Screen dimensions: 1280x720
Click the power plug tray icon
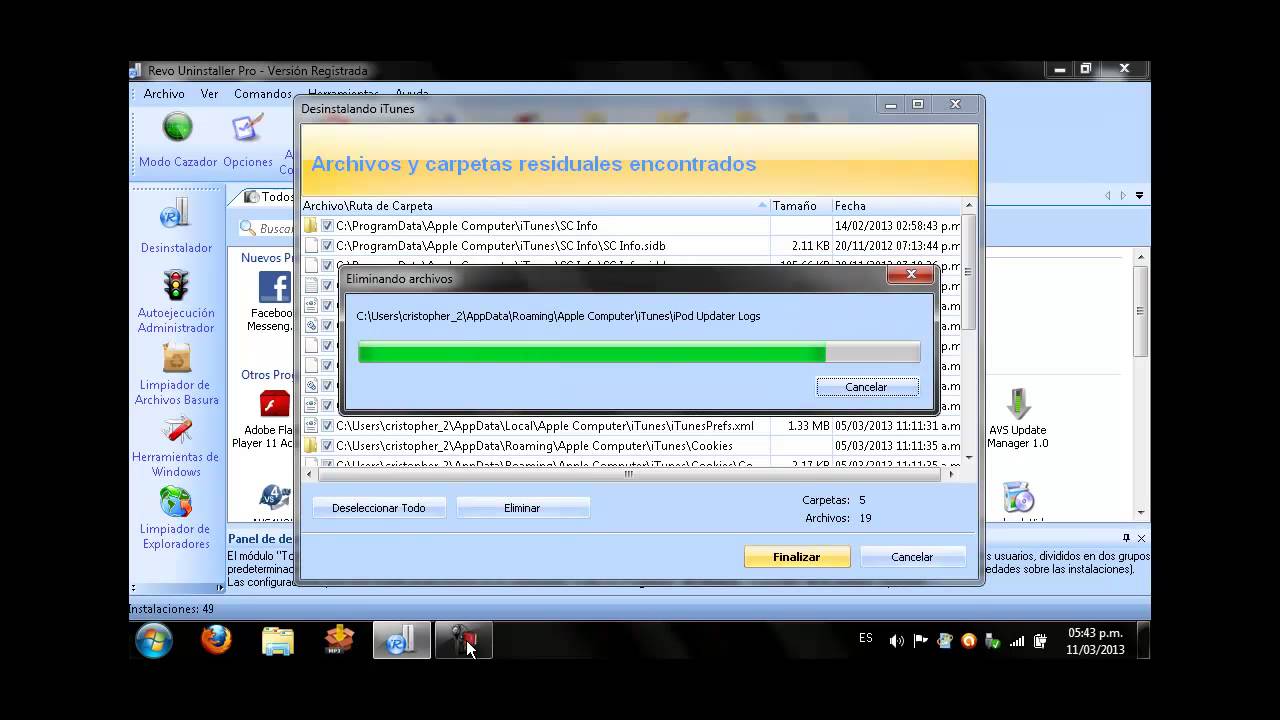tap(1040, 641)
